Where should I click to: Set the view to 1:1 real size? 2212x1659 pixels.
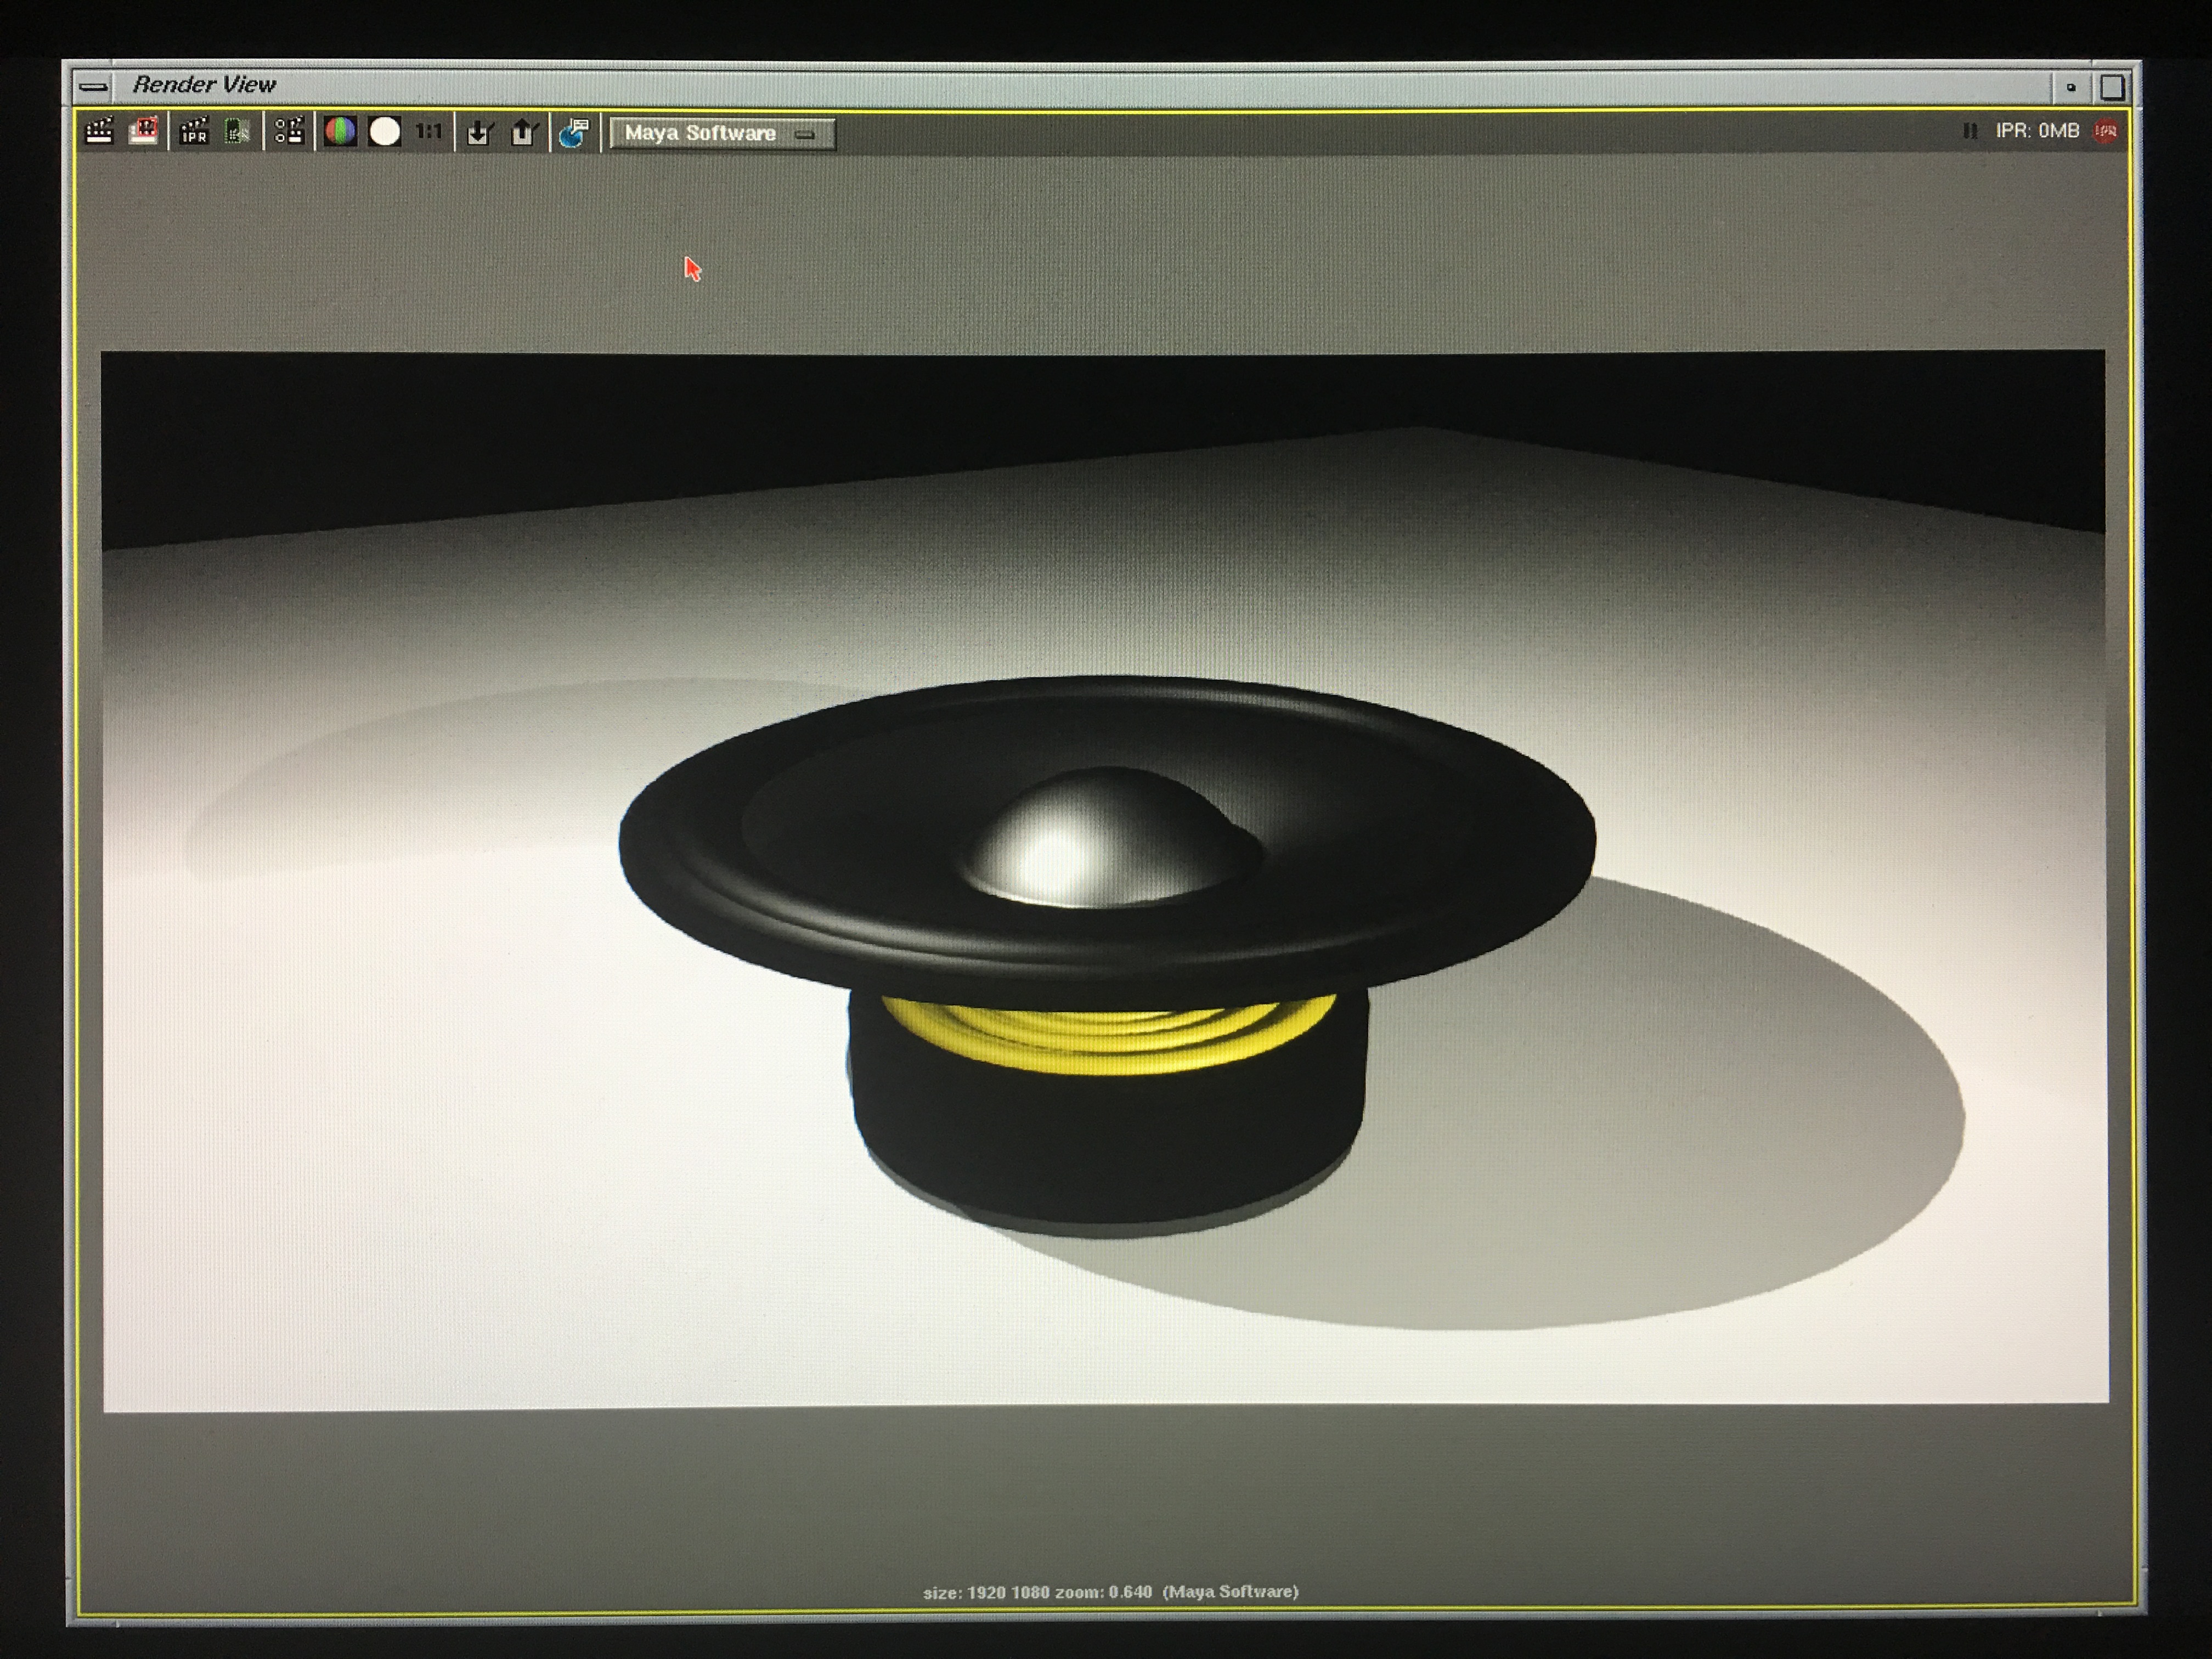tap(429, 132)
